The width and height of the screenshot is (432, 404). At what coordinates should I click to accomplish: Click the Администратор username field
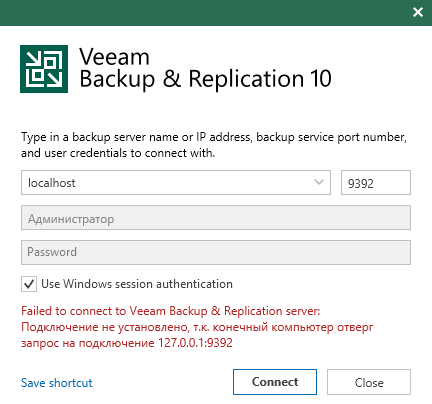pos(216,218)
